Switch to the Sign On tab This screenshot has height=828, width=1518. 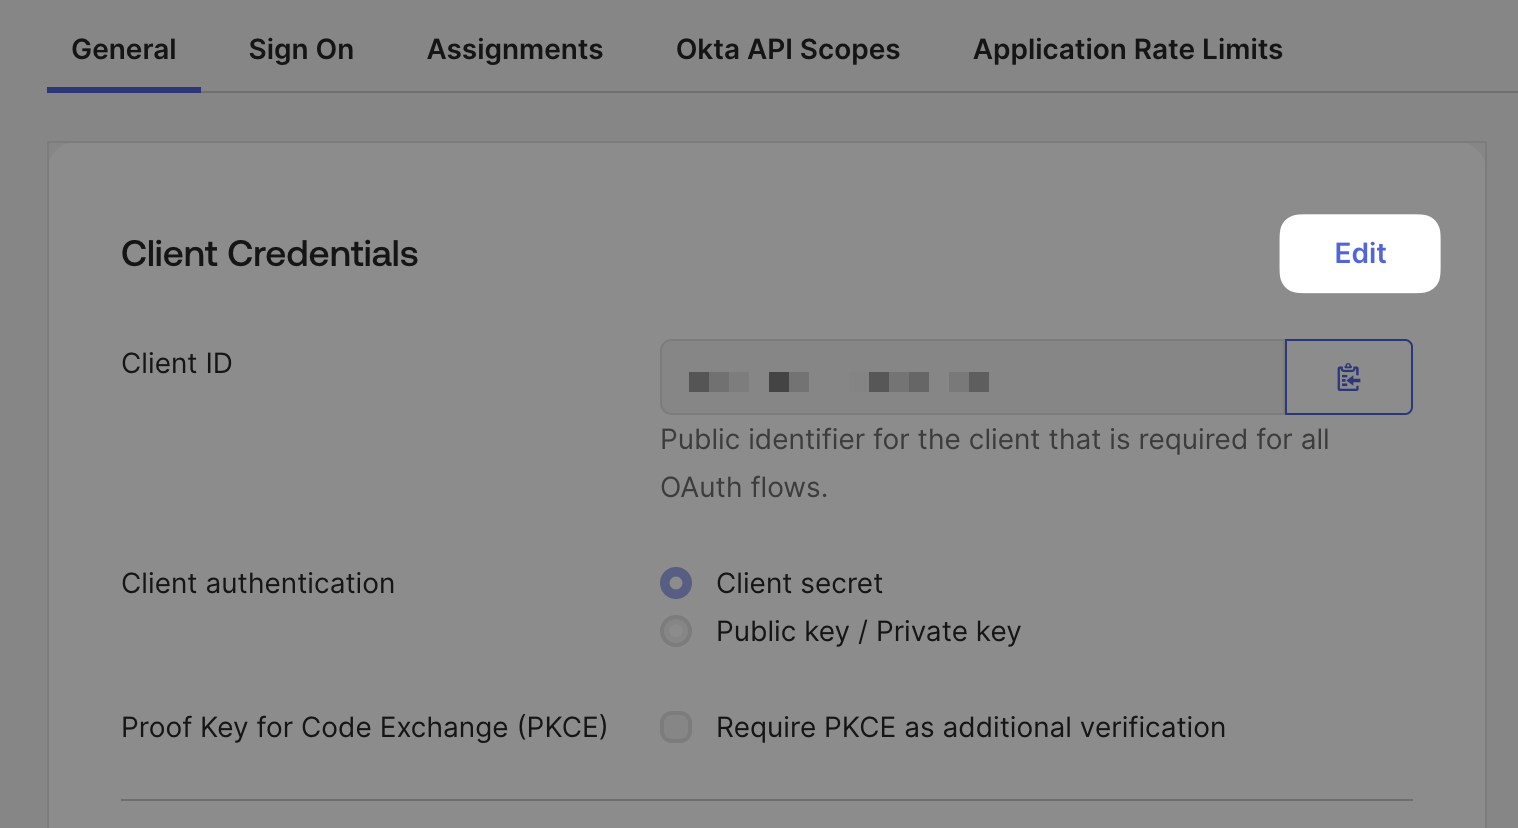(301, 48)
